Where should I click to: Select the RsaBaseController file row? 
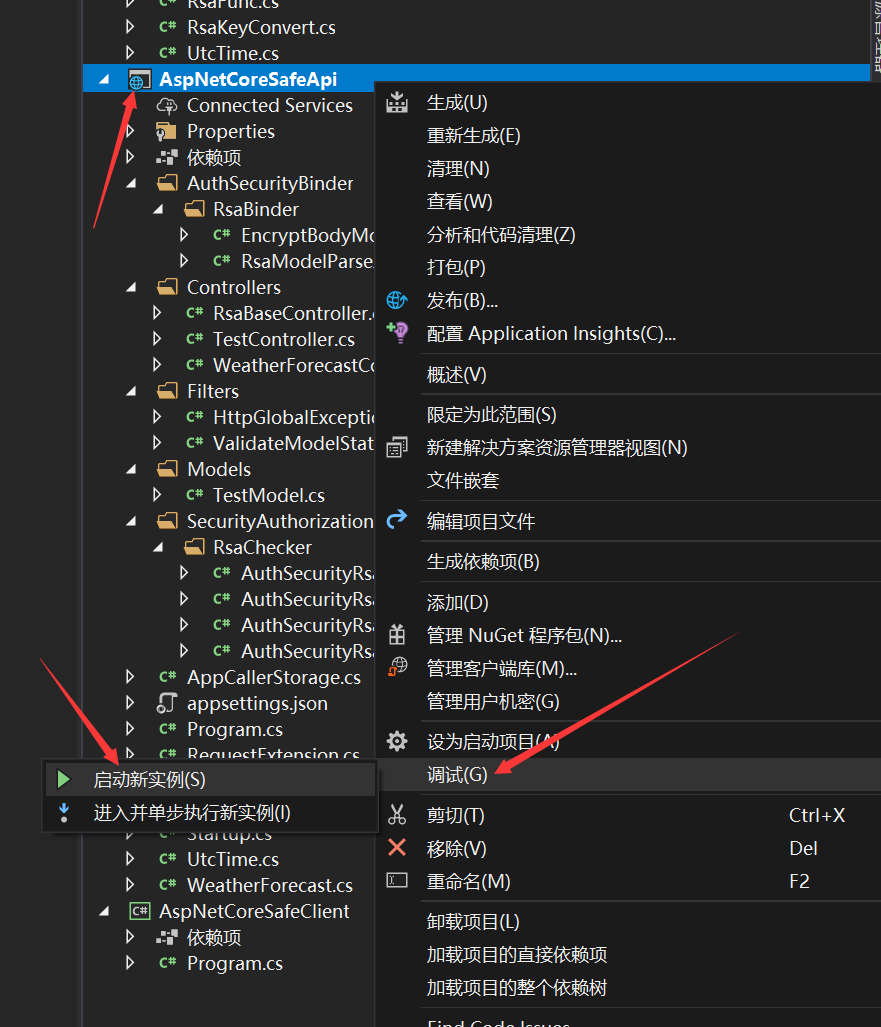click(293, 313)
